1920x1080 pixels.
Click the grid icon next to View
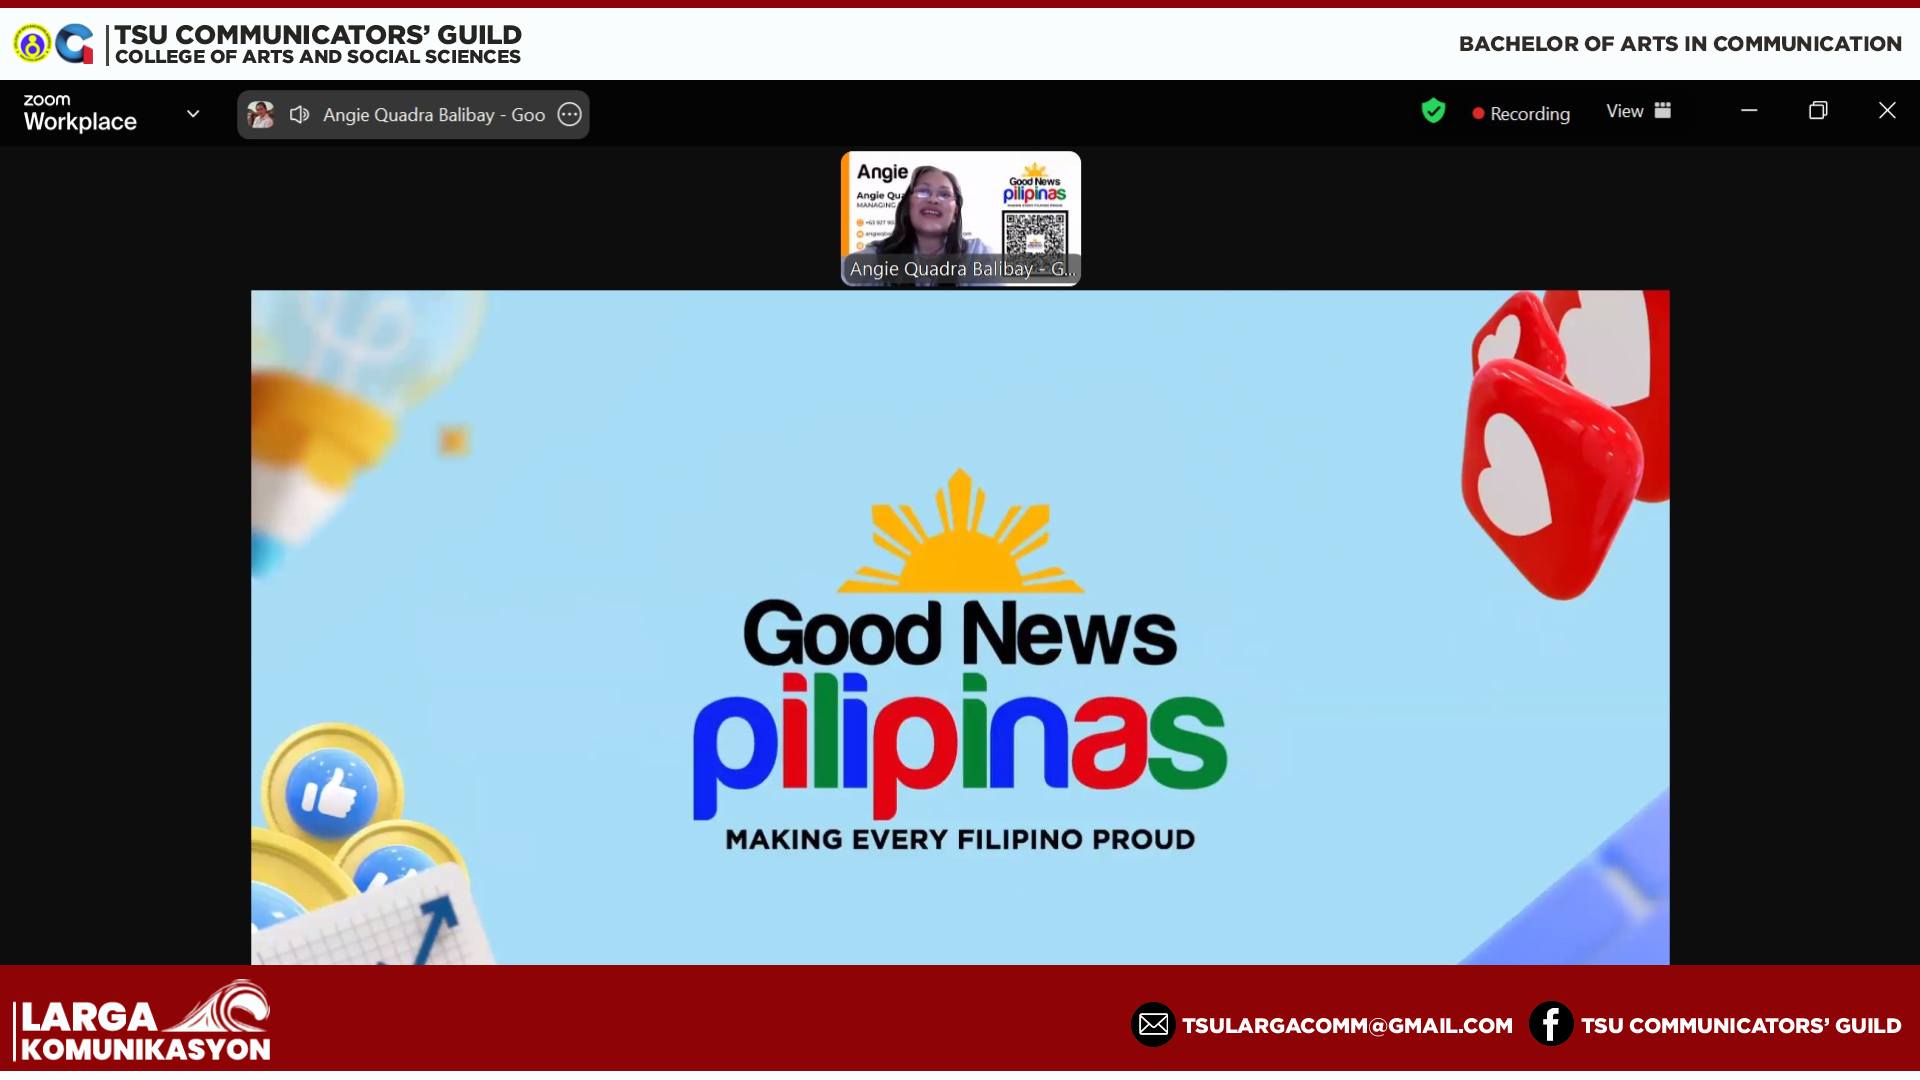click(1663, 111)
